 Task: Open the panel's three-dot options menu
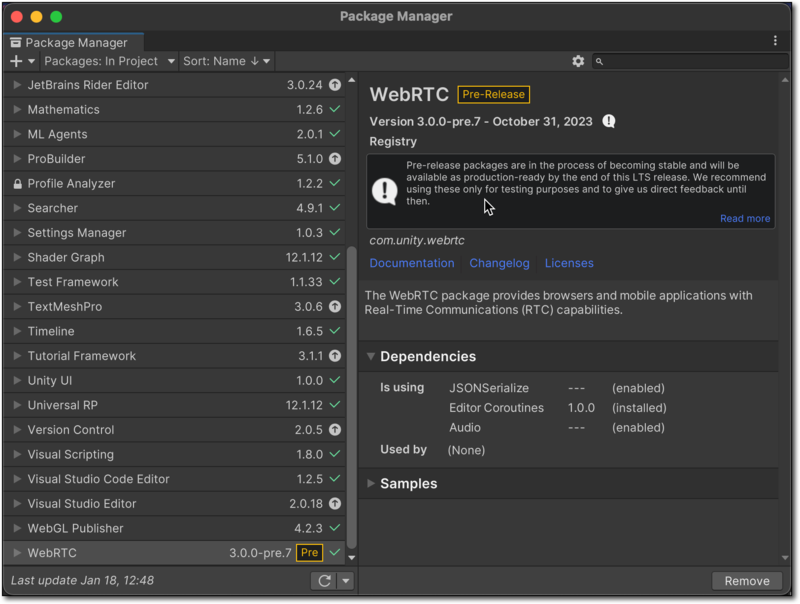pos(775,41)
